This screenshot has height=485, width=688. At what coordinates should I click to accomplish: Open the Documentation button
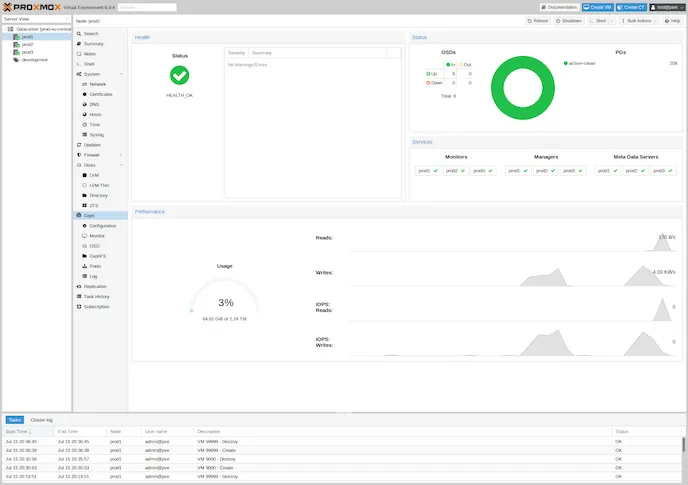[559, 7]
